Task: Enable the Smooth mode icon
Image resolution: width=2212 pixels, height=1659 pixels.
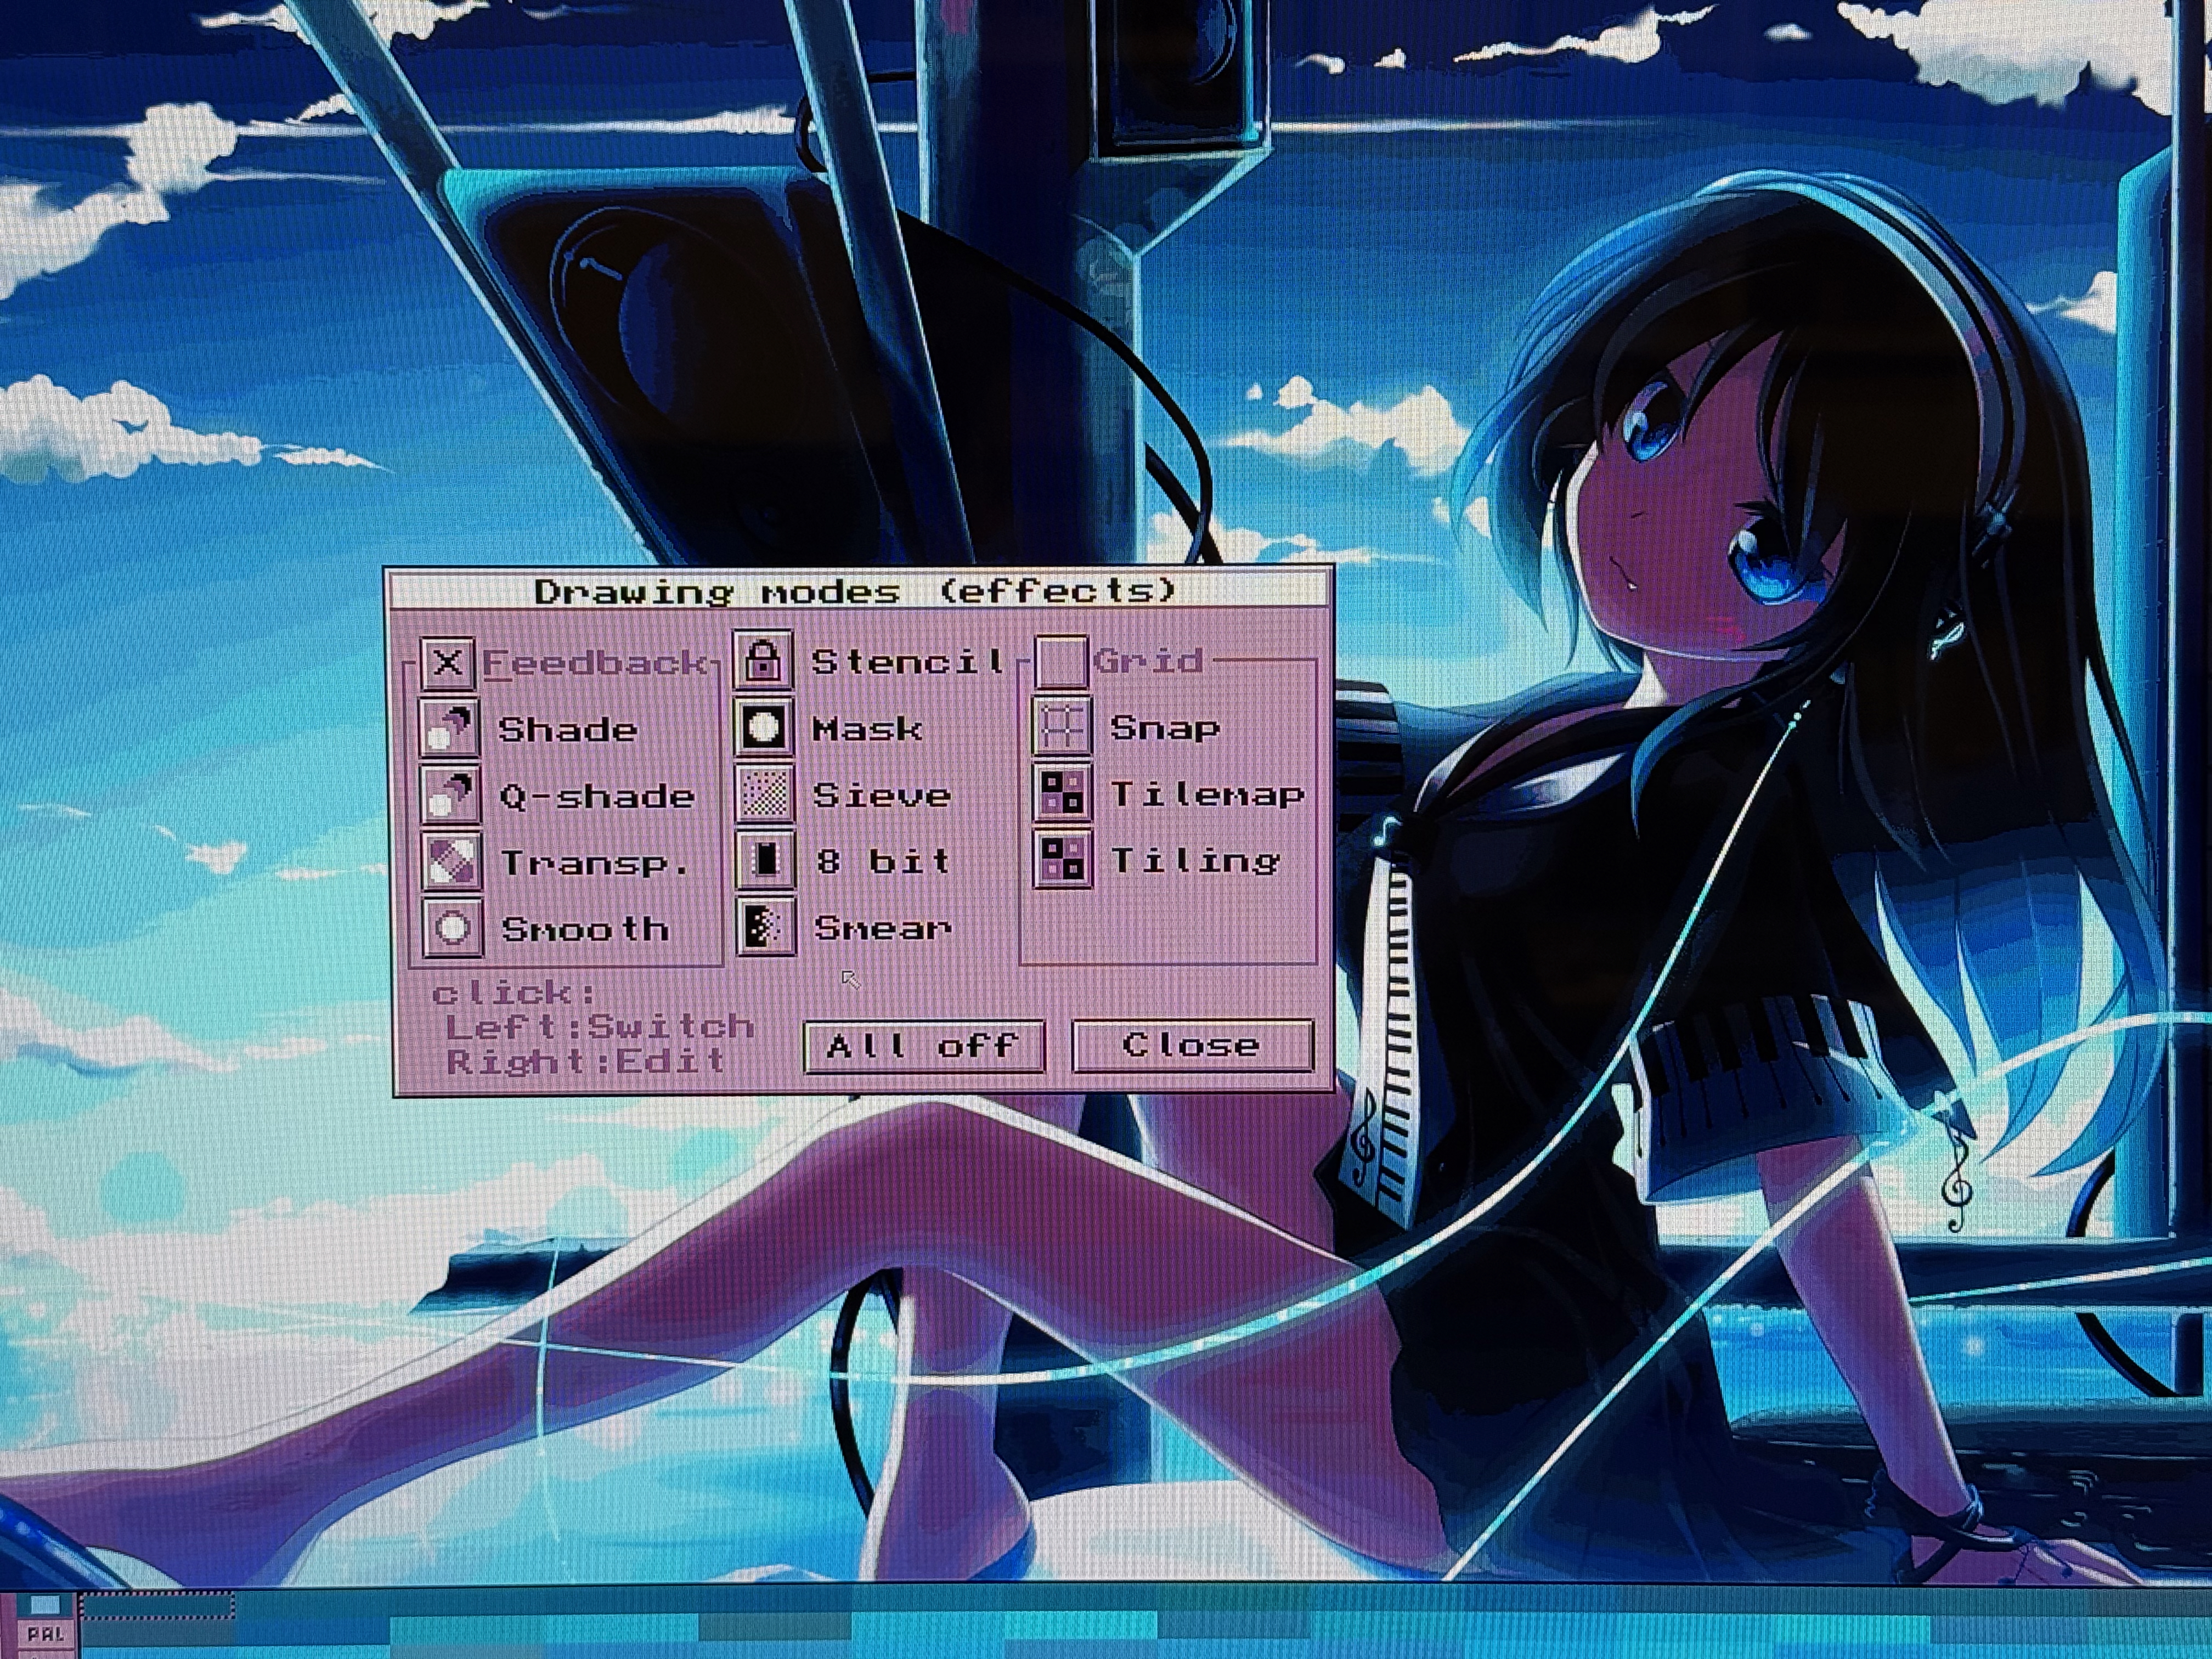Action: pyautogui.click(x=452, y=928)
